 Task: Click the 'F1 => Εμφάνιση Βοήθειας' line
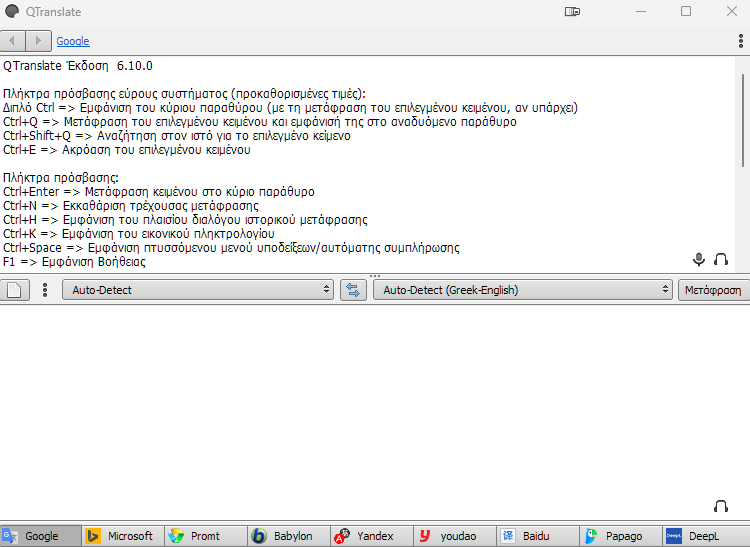(x=74, y=262)
